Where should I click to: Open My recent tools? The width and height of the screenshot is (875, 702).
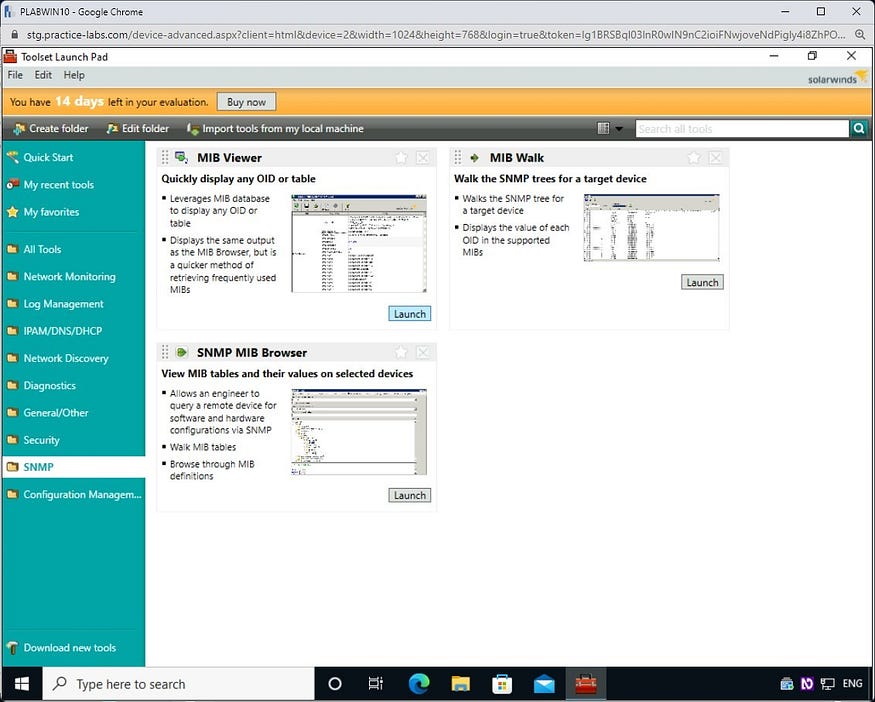coord(59,185)
